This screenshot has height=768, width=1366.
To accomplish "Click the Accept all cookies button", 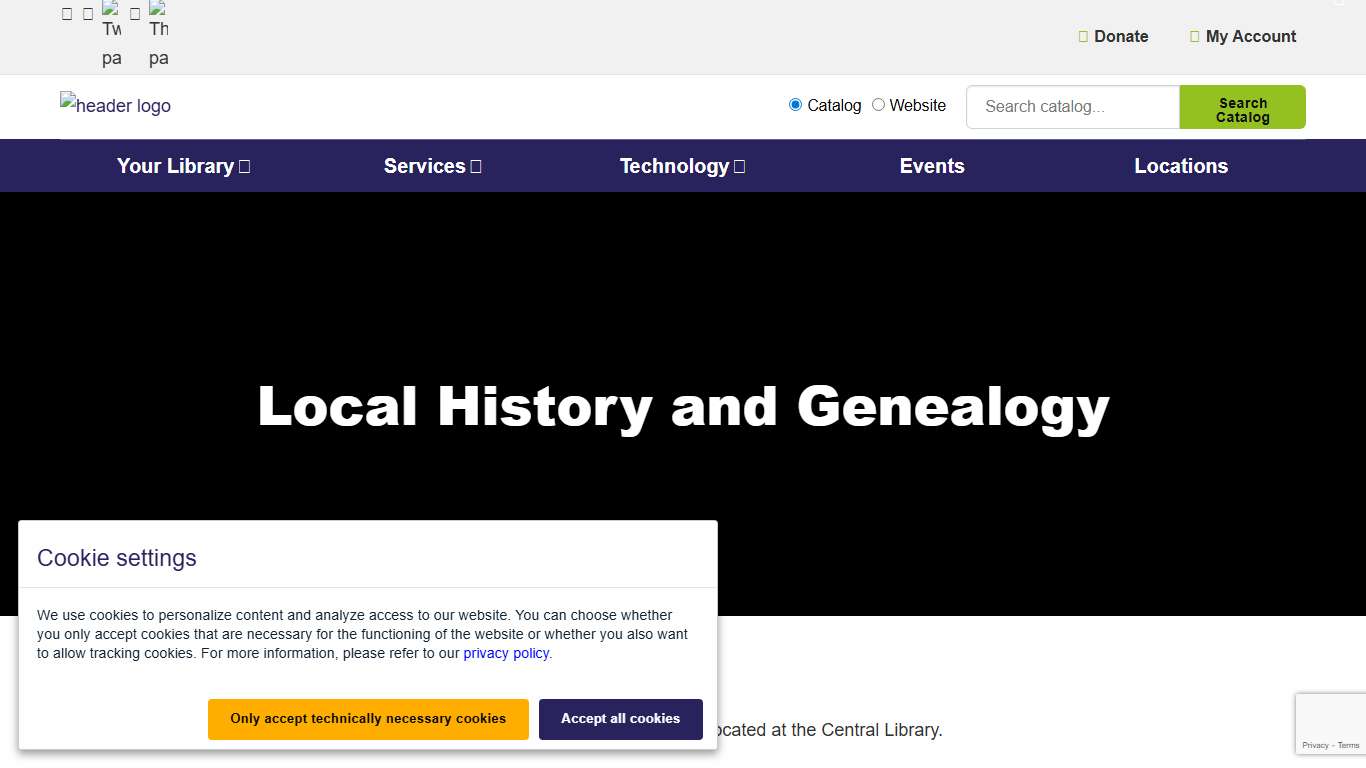I will coord(620,719).
